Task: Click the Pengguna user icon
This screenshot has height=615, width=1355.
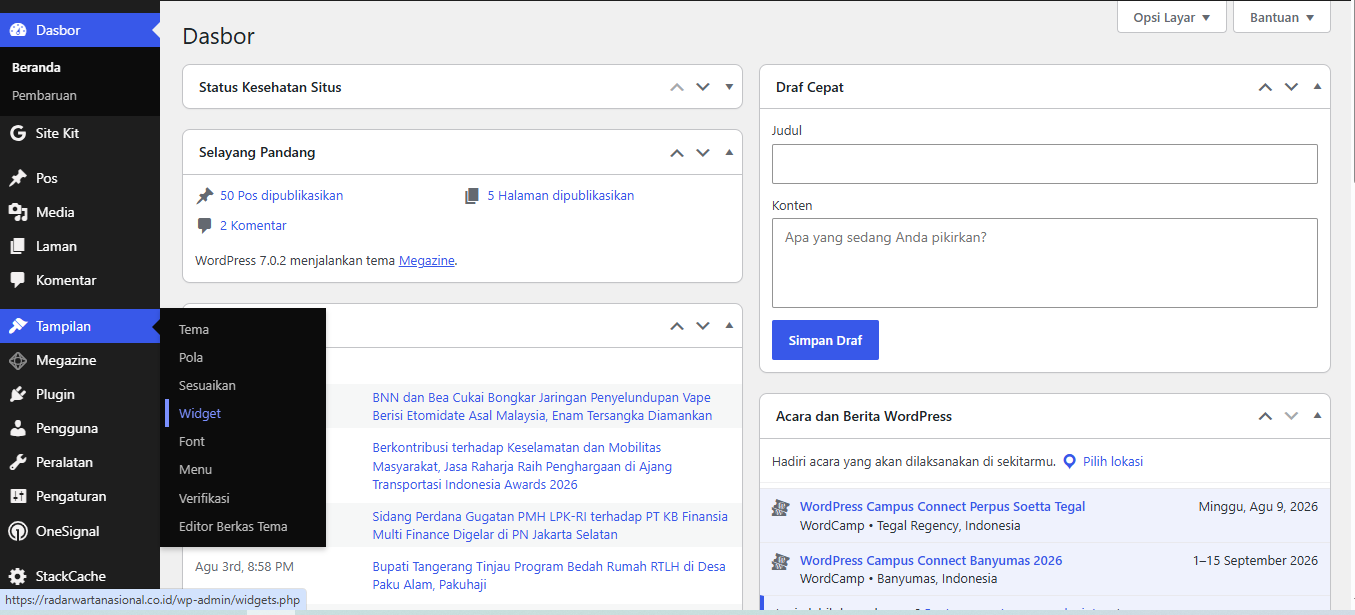Action: [18, 428]
